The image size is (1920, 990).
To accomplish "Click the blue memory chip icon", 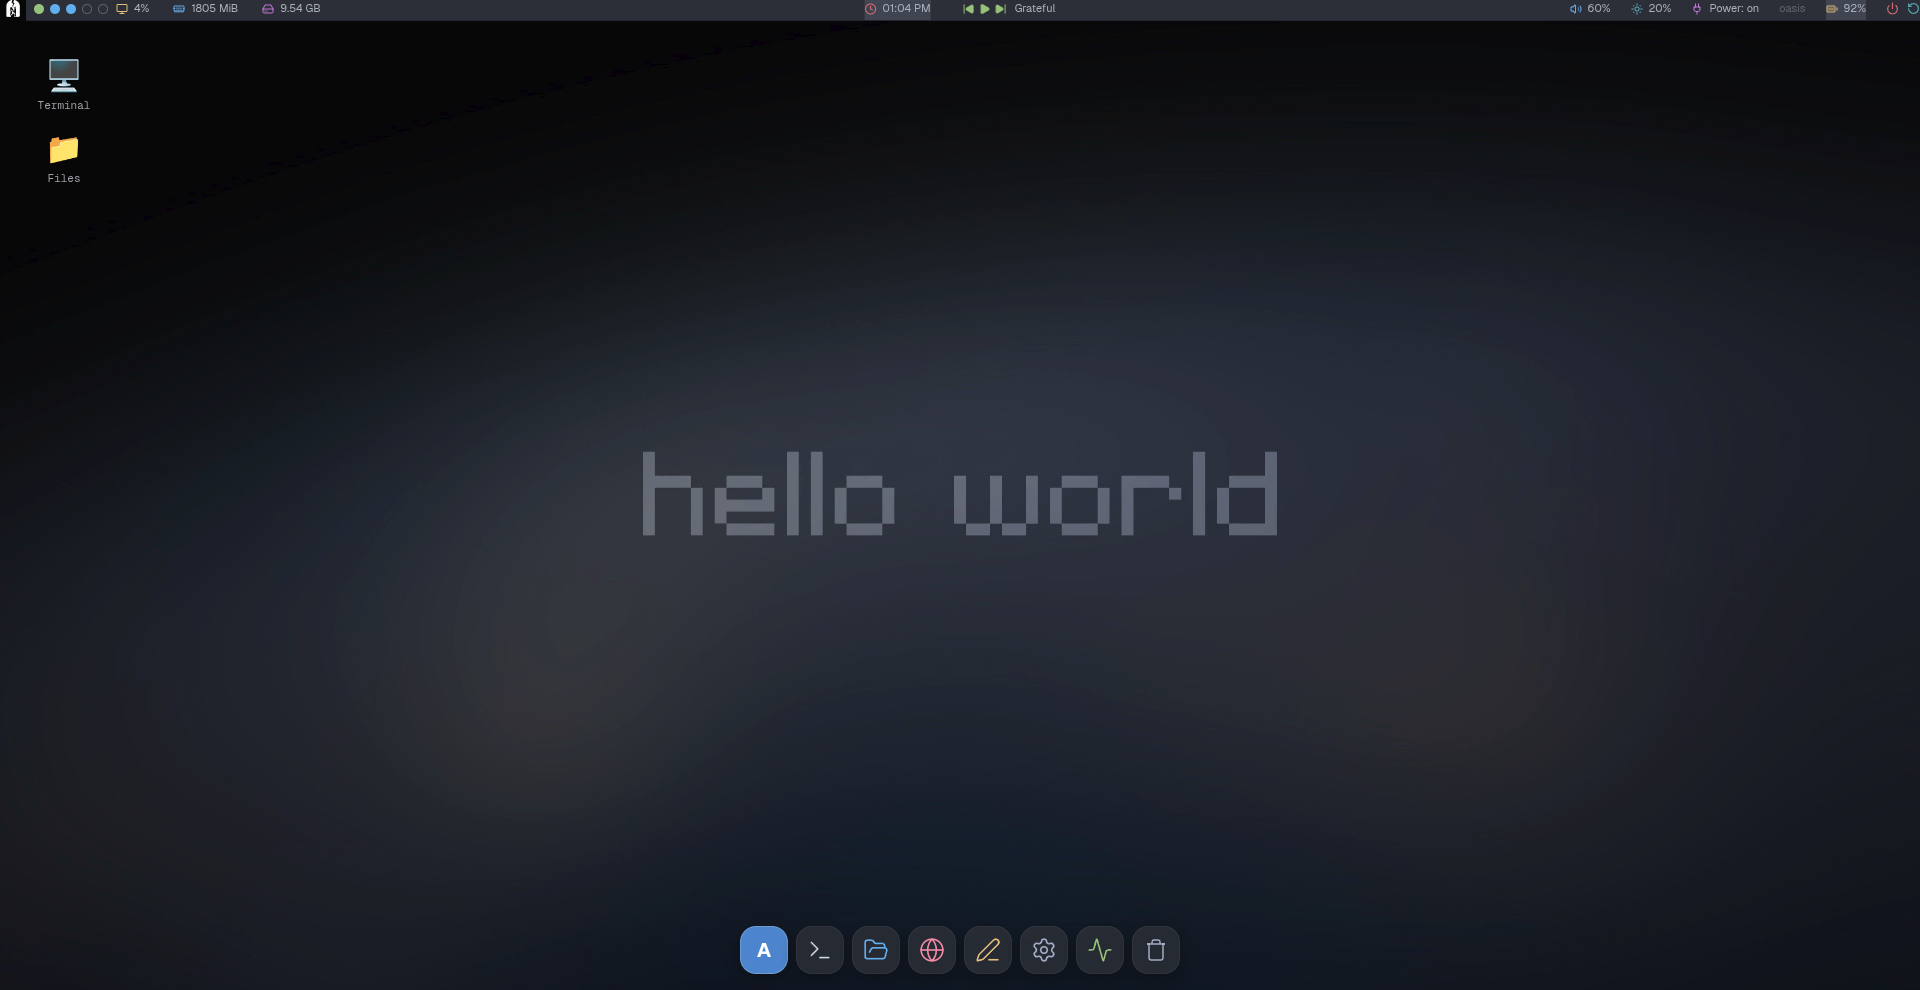I will click(x=179, y=9).
